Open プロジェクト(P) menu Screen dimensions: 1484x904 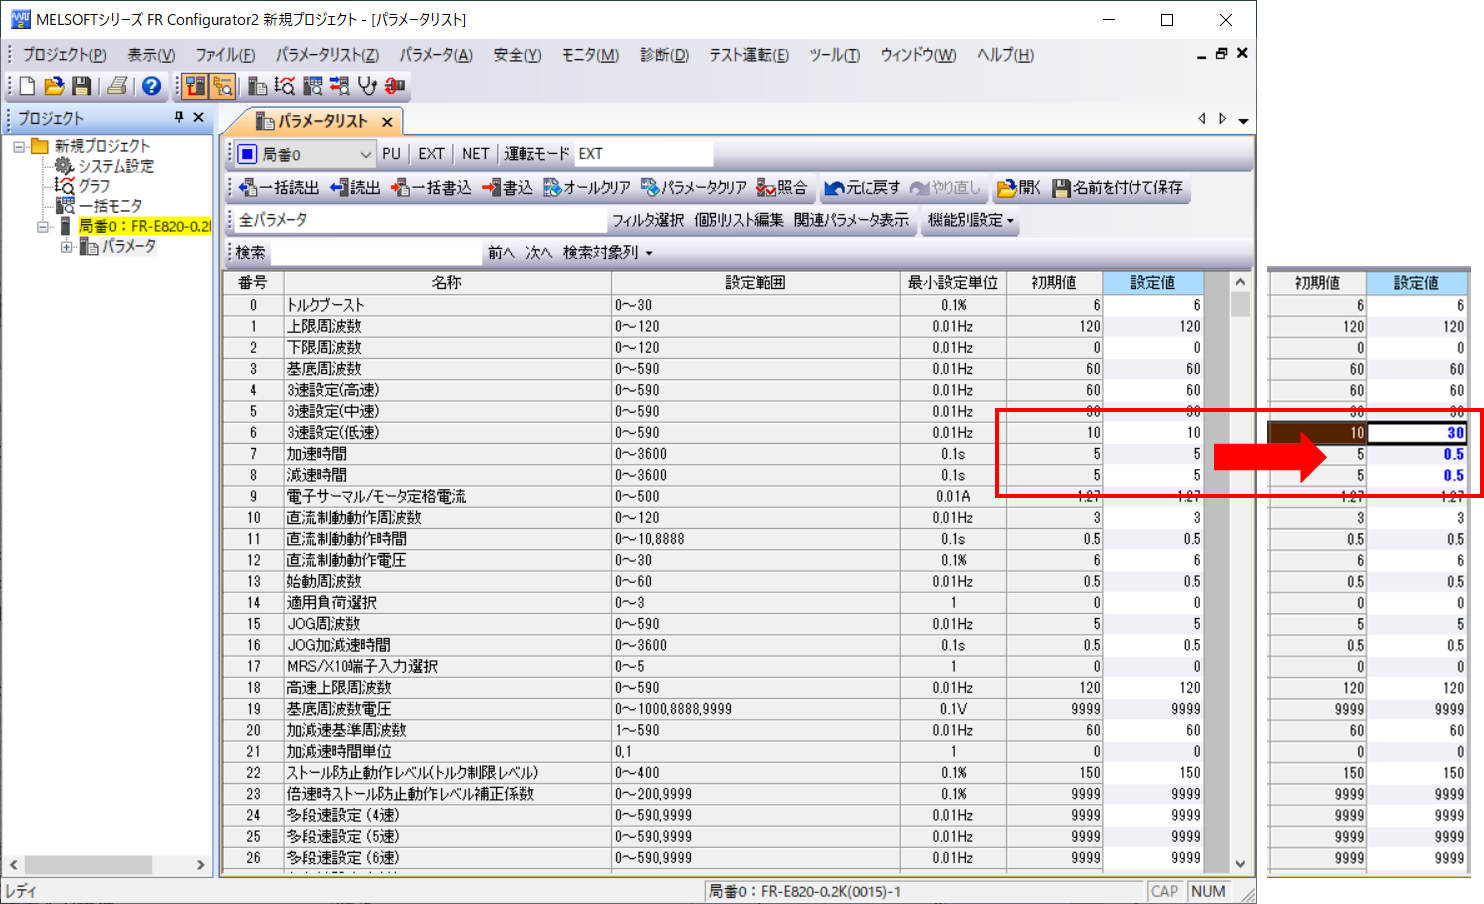[x=64, y=55]
